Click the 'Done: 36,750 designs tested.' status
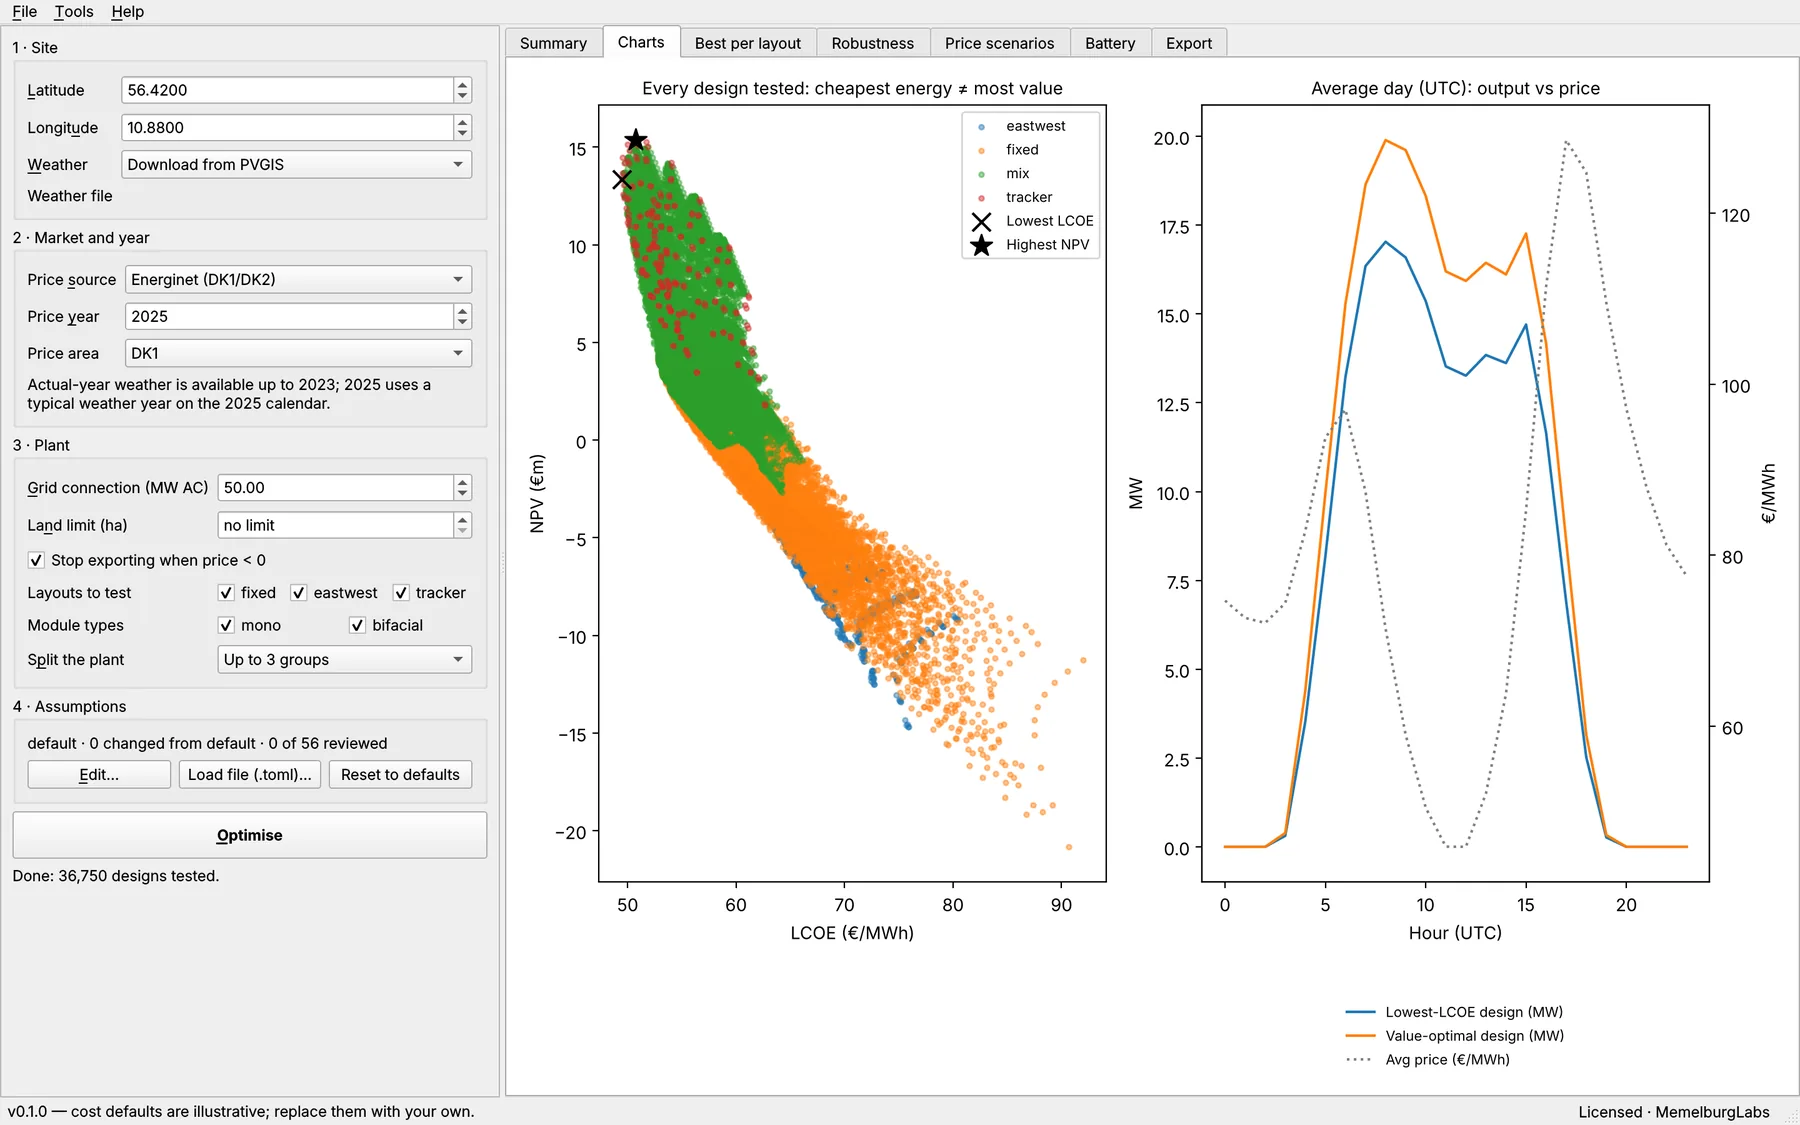The width and height of the screenshot is (1800, 1125). point(116,876)
